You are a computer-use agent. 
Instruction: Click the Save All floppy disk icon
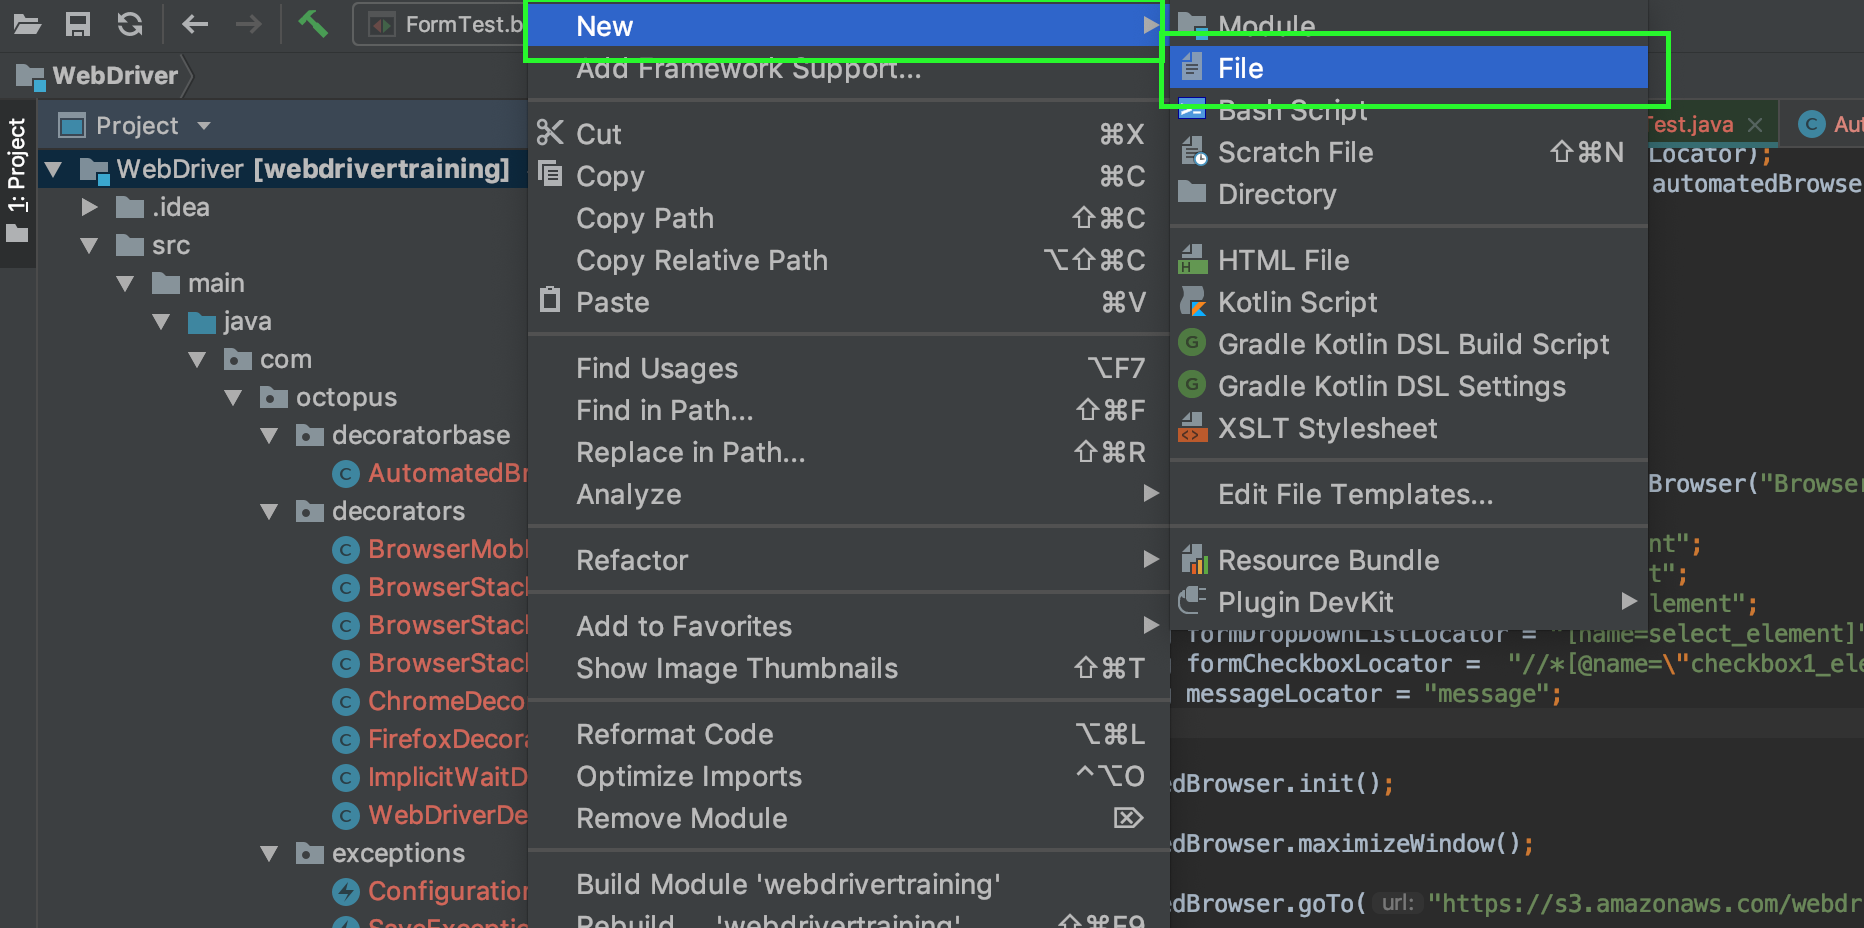tap(78, 24)
